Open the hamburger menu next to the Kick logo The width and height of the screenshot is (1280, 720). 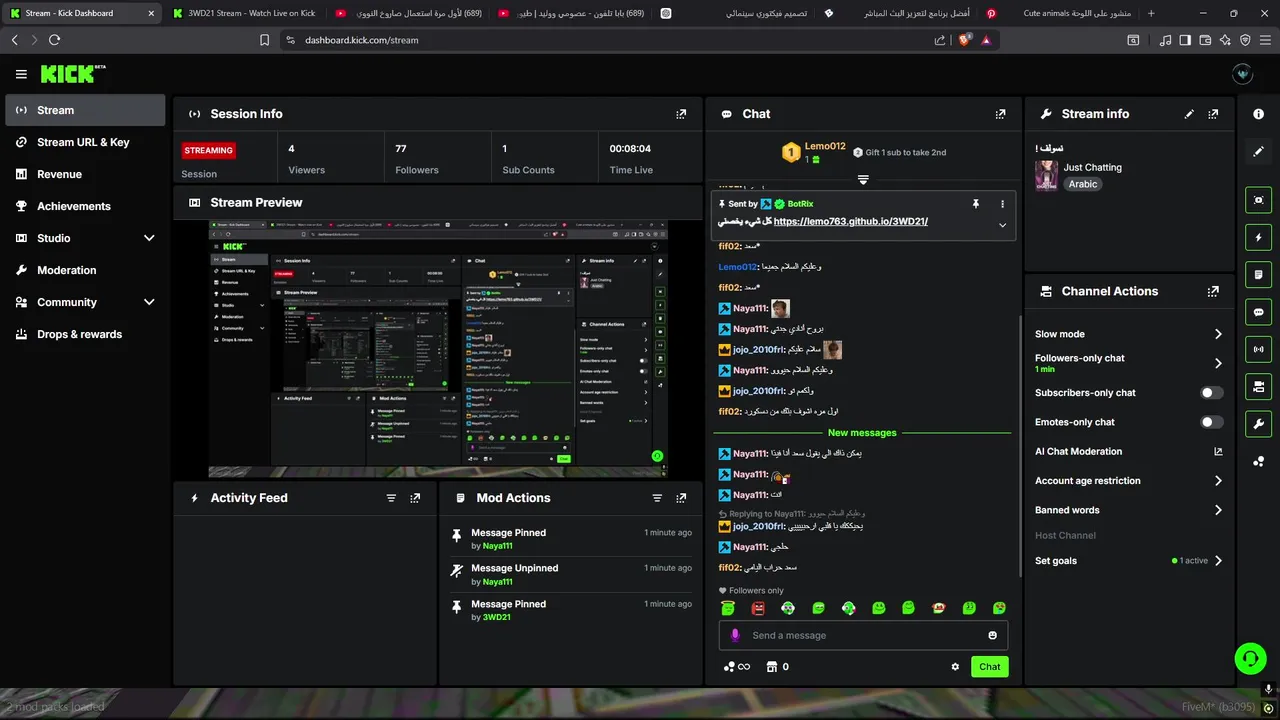[x=21, y=74]
